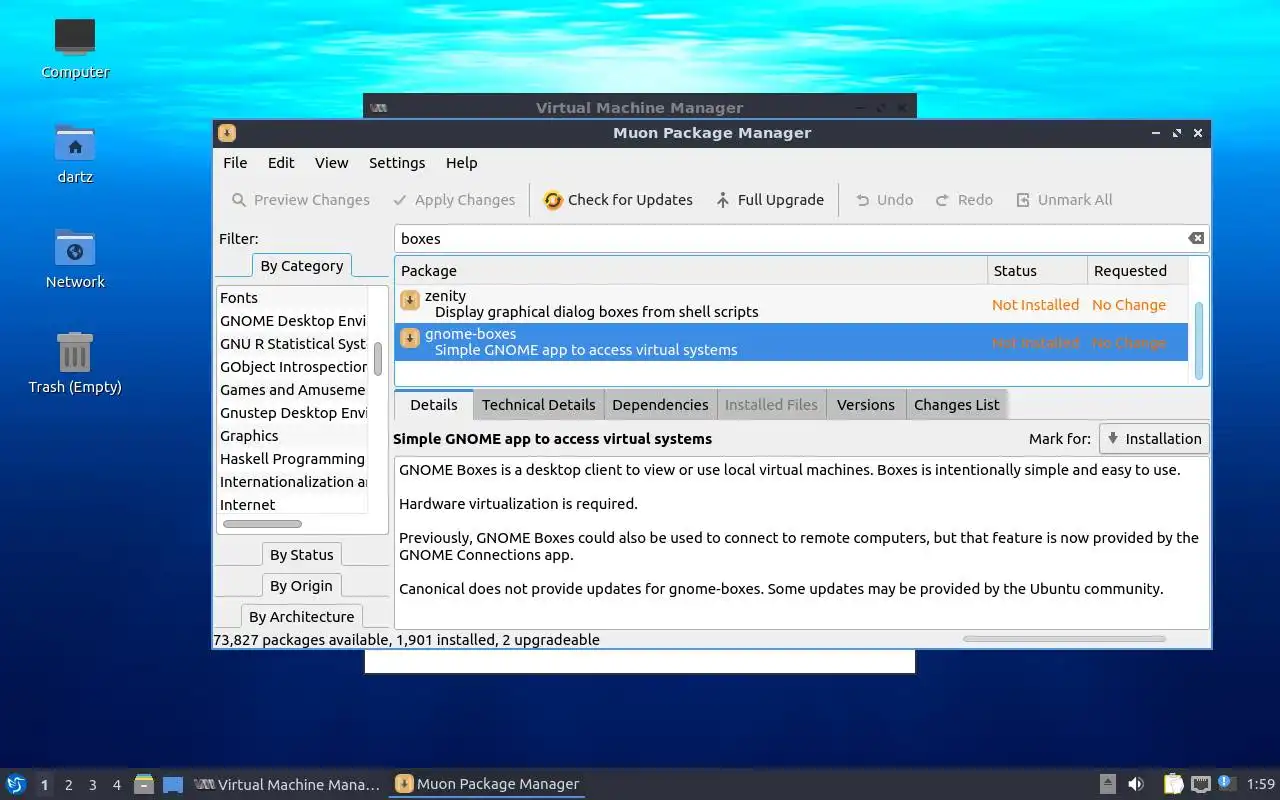
Task: Switch filter to By Status
Action: (301, 555)
